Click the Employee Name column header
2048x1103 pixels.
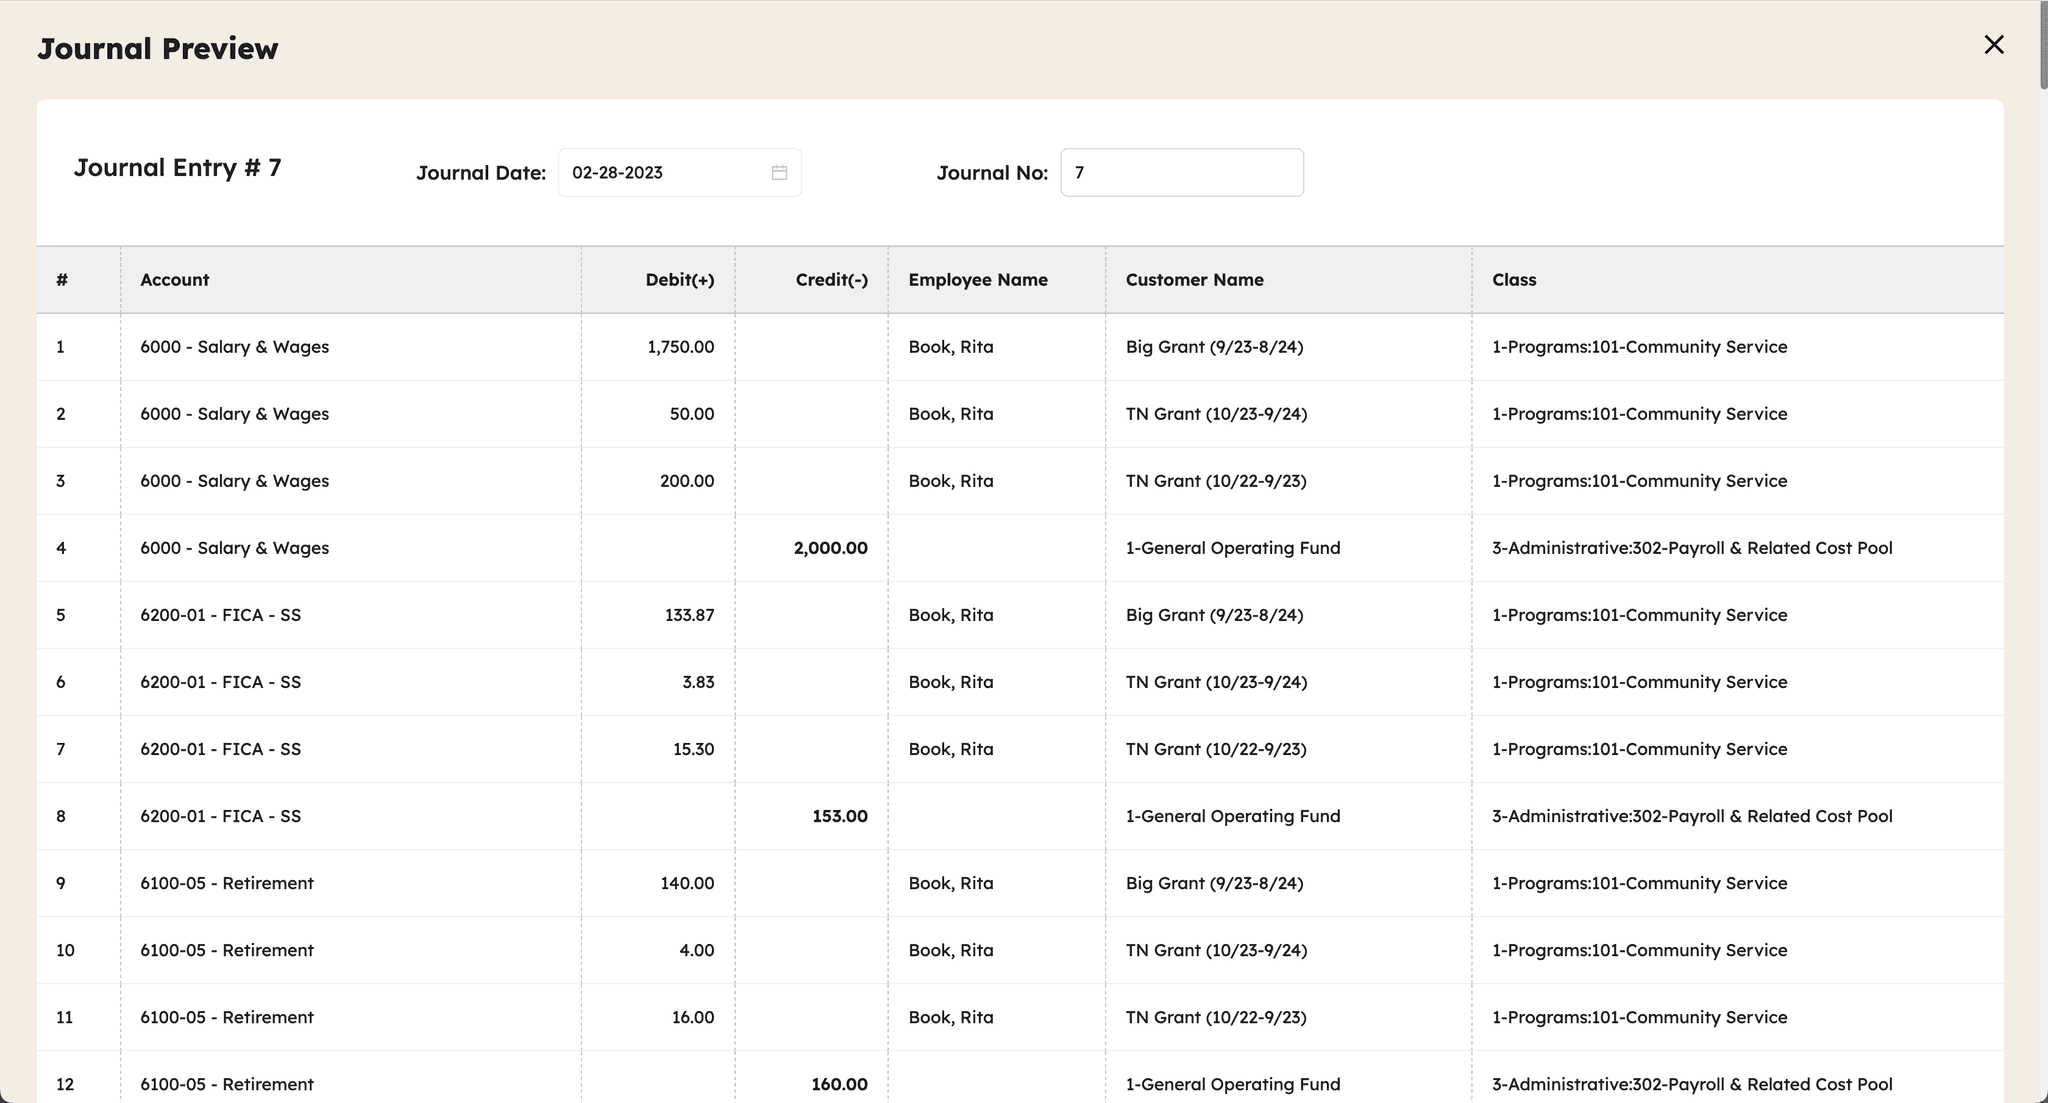click(977, 280)
